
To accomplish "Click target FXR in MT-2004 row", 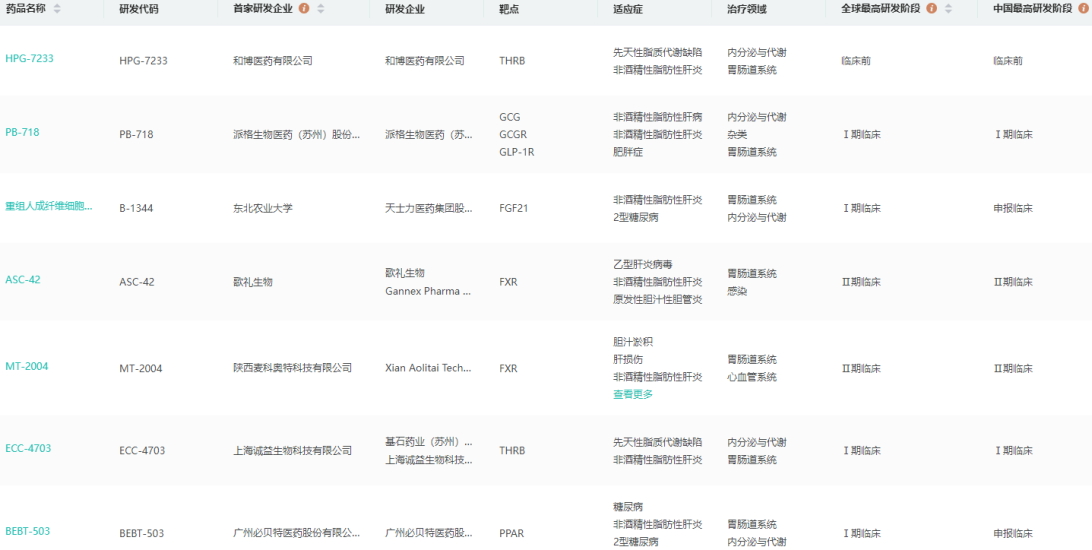I will tap(508, 368).
